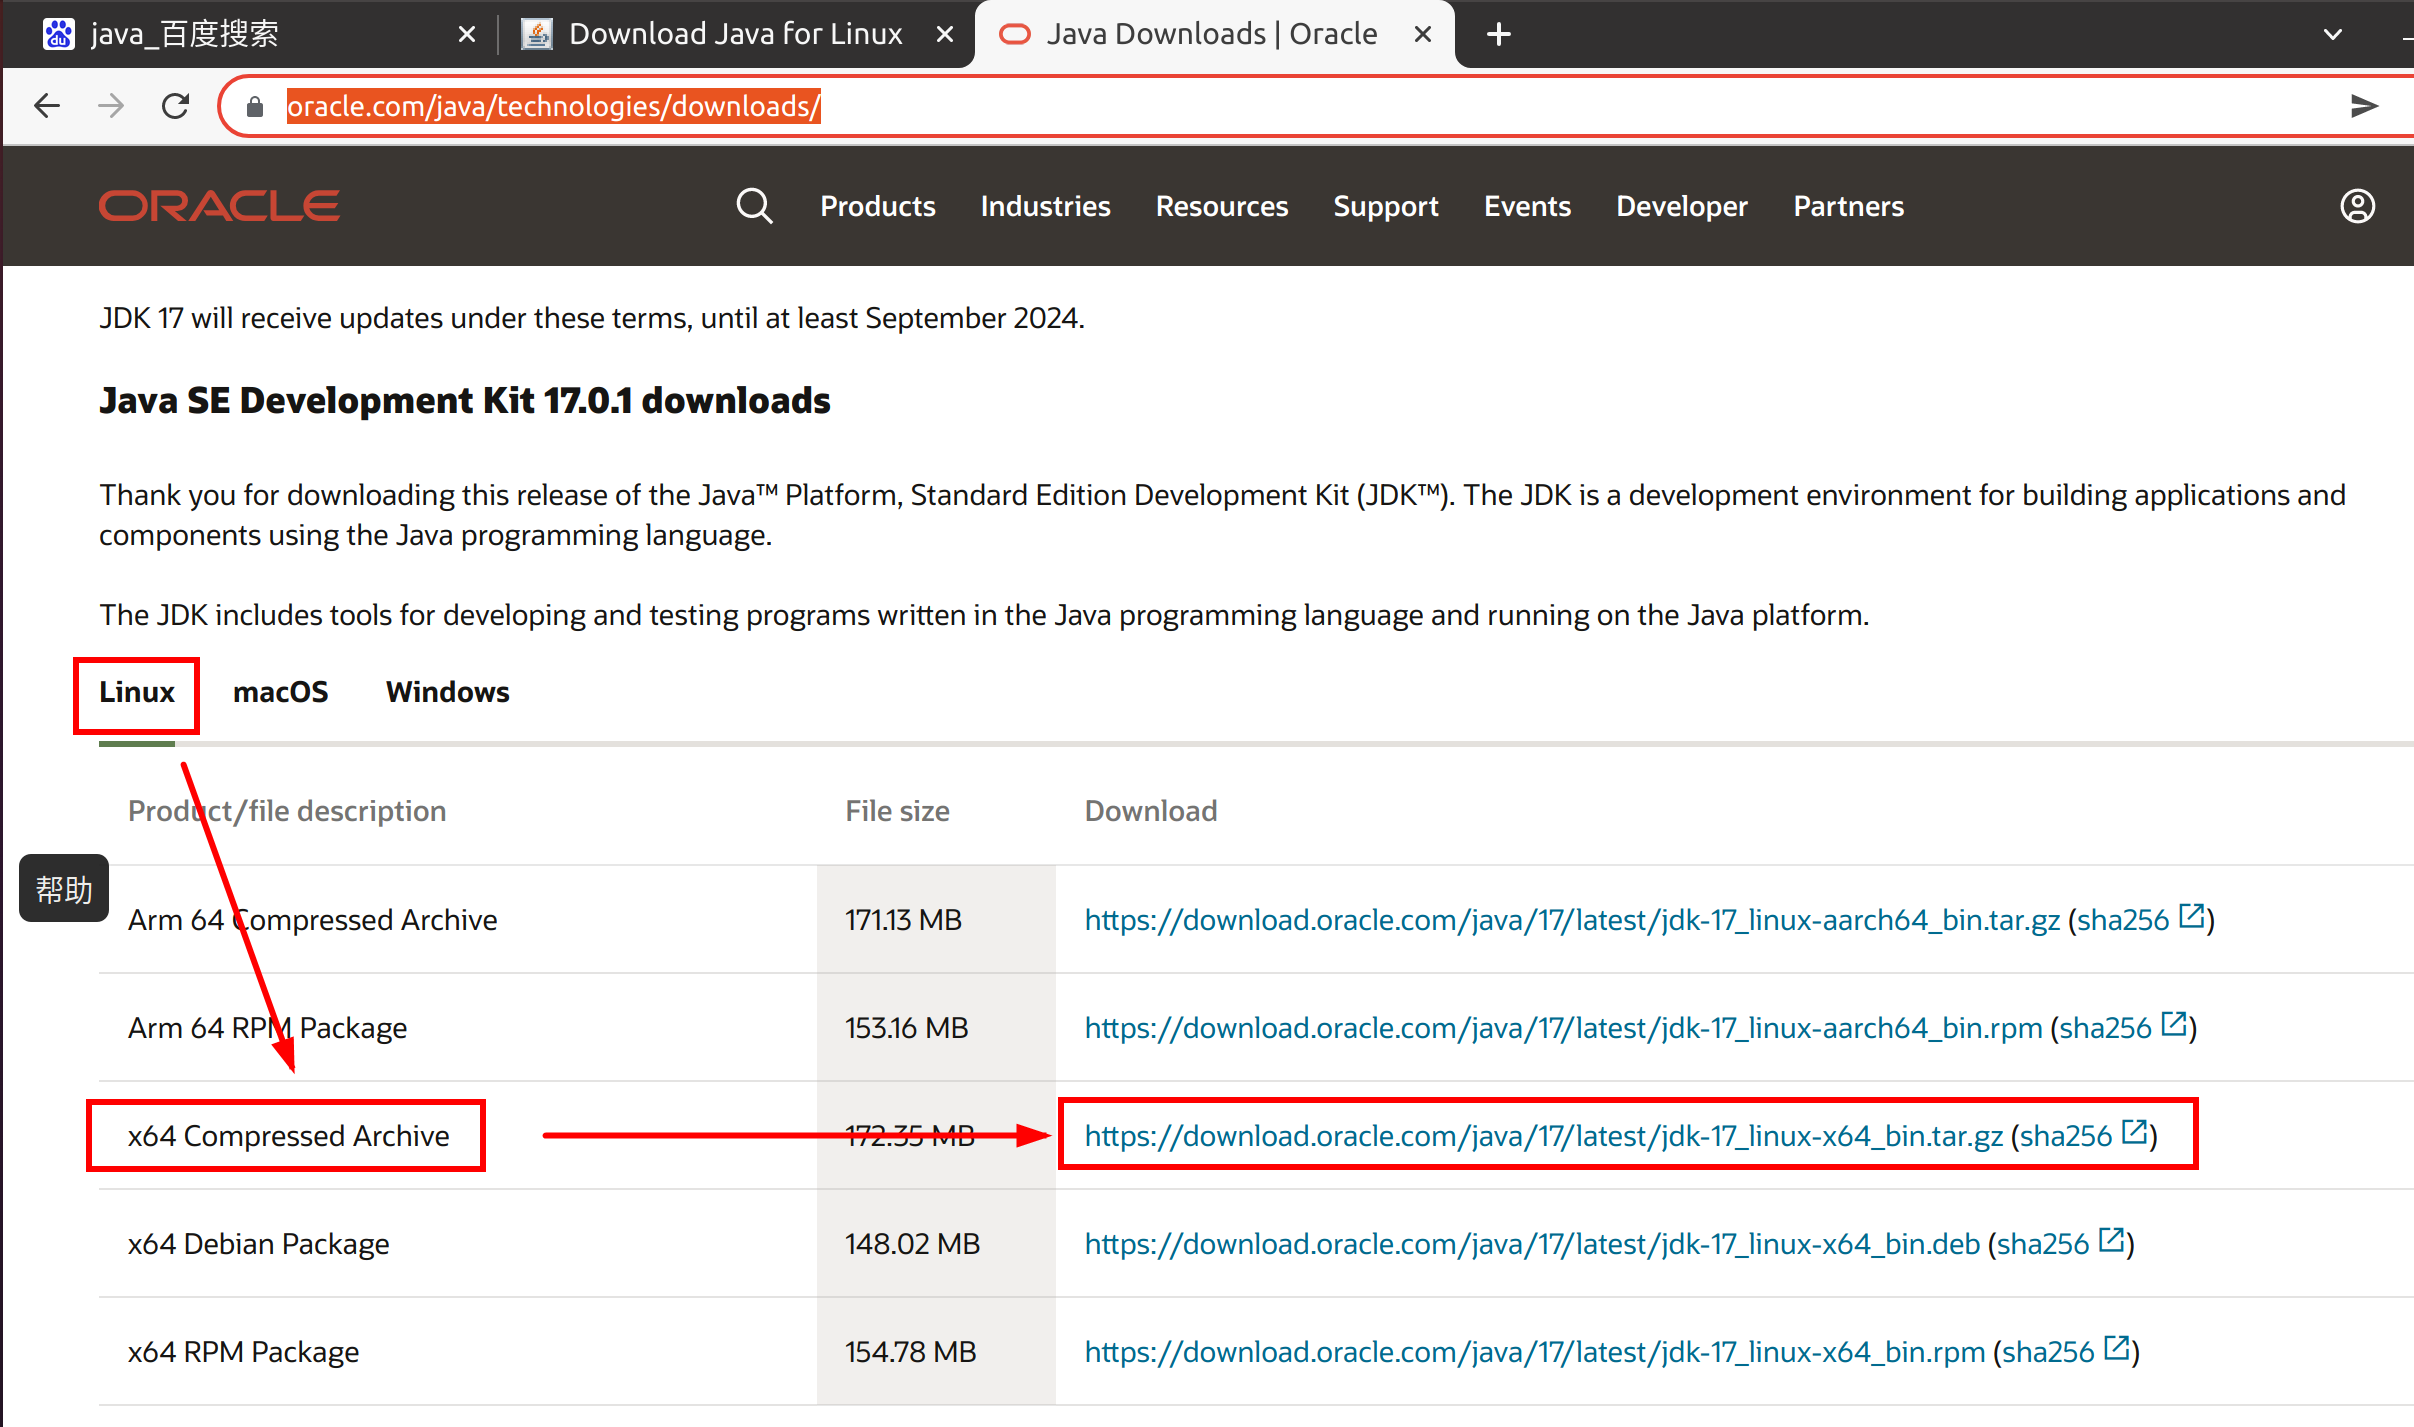The height and width of the screenshot is (1427, 2414).
Task: Switch to the macOS downloads tab
Action: (x=280, y=692)
